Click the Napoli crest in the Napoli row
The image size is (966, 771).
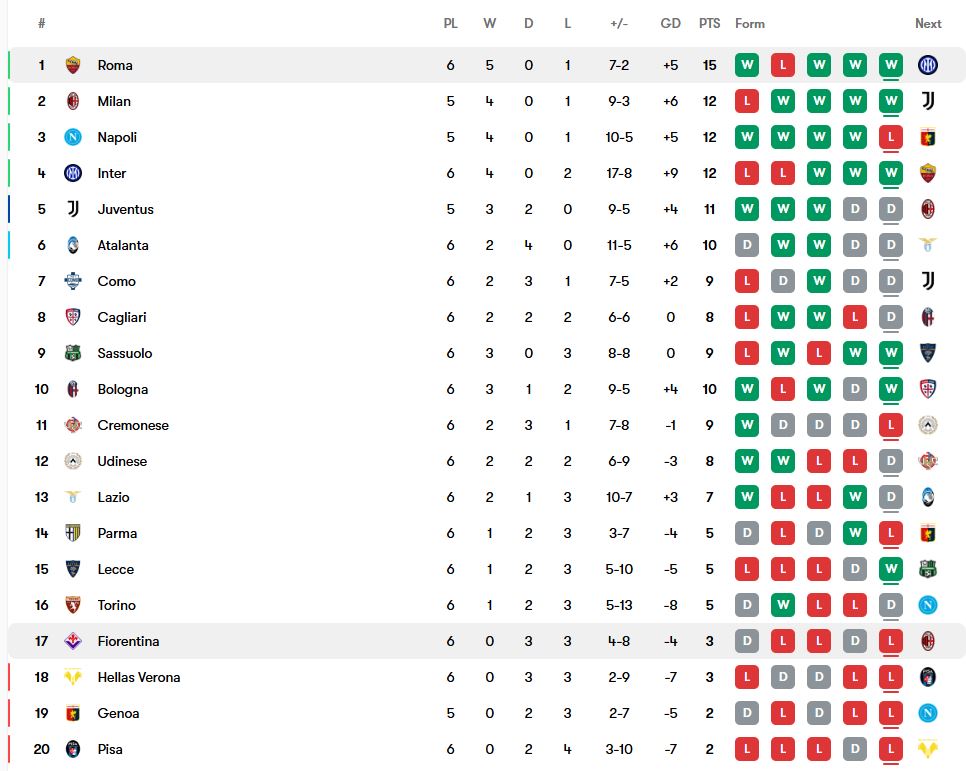pos(72,137)
